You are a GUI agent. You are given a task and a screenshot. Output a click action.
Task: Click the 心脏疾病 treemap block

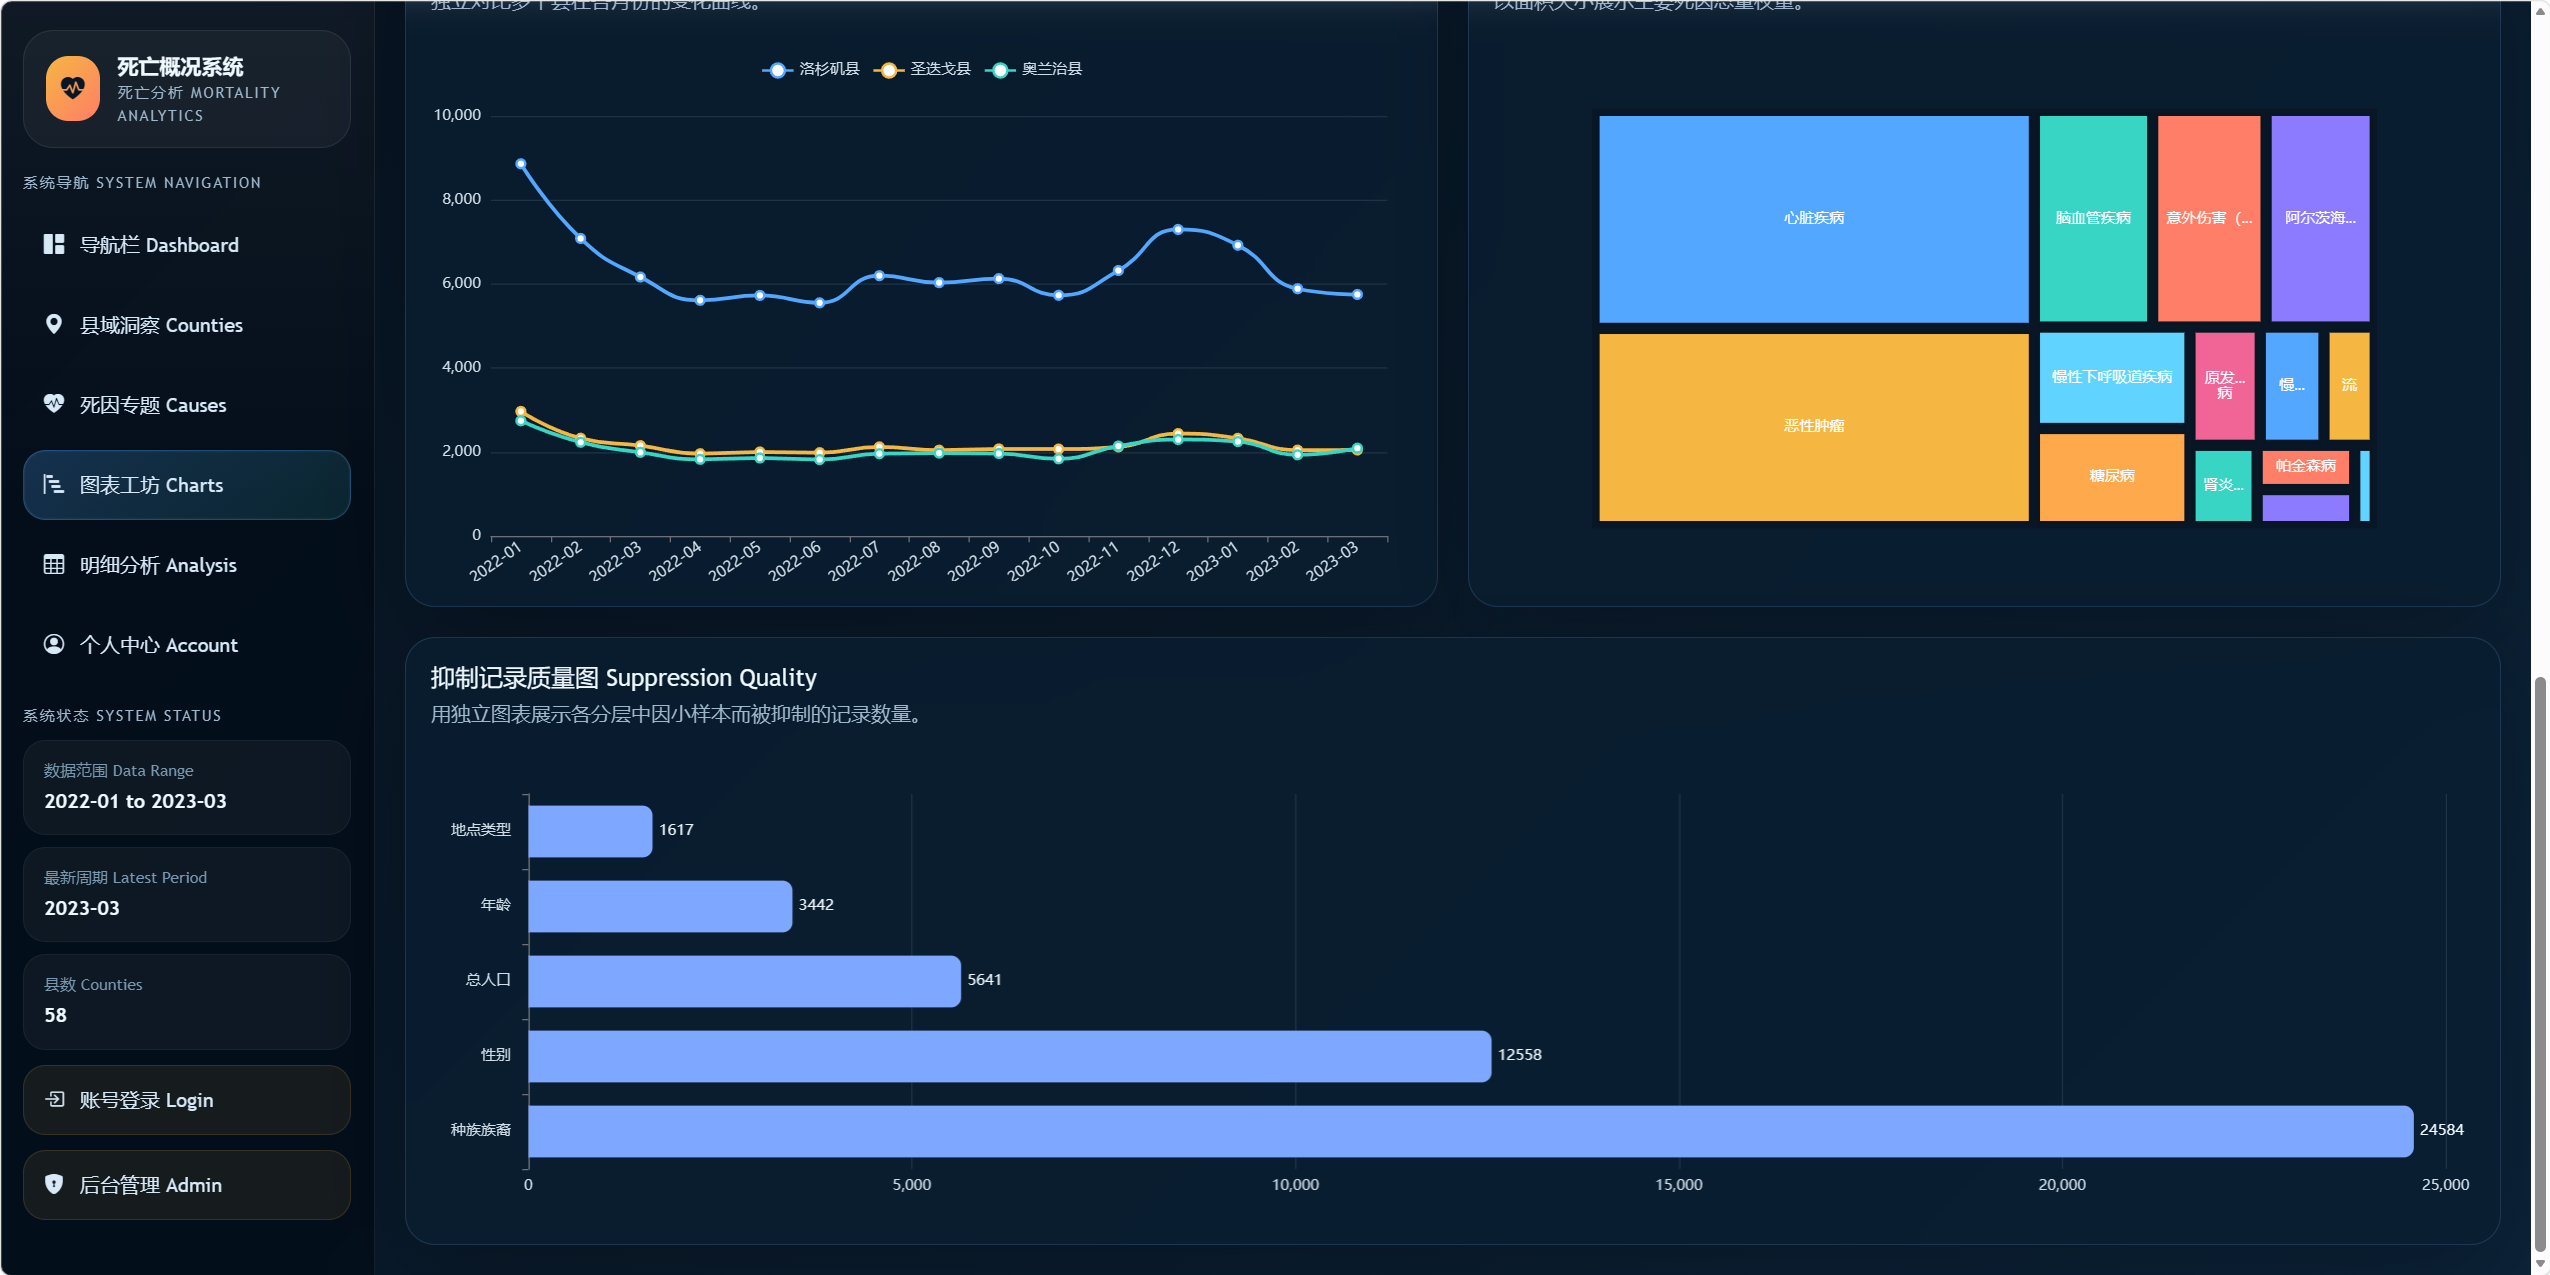[1813, 218]
